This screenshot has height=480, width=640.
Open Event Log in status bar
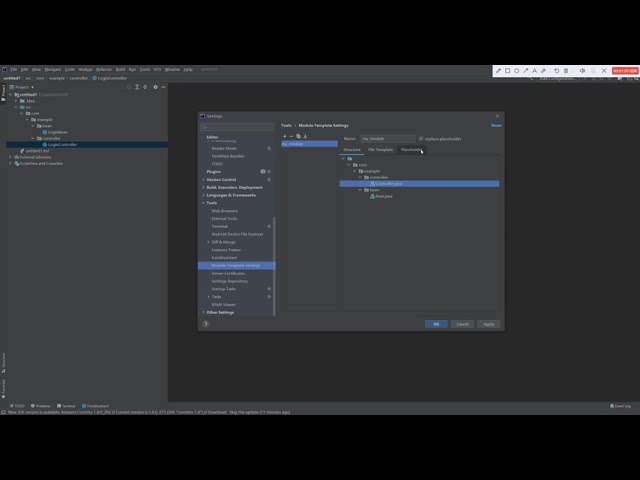(x=620, y=406)
